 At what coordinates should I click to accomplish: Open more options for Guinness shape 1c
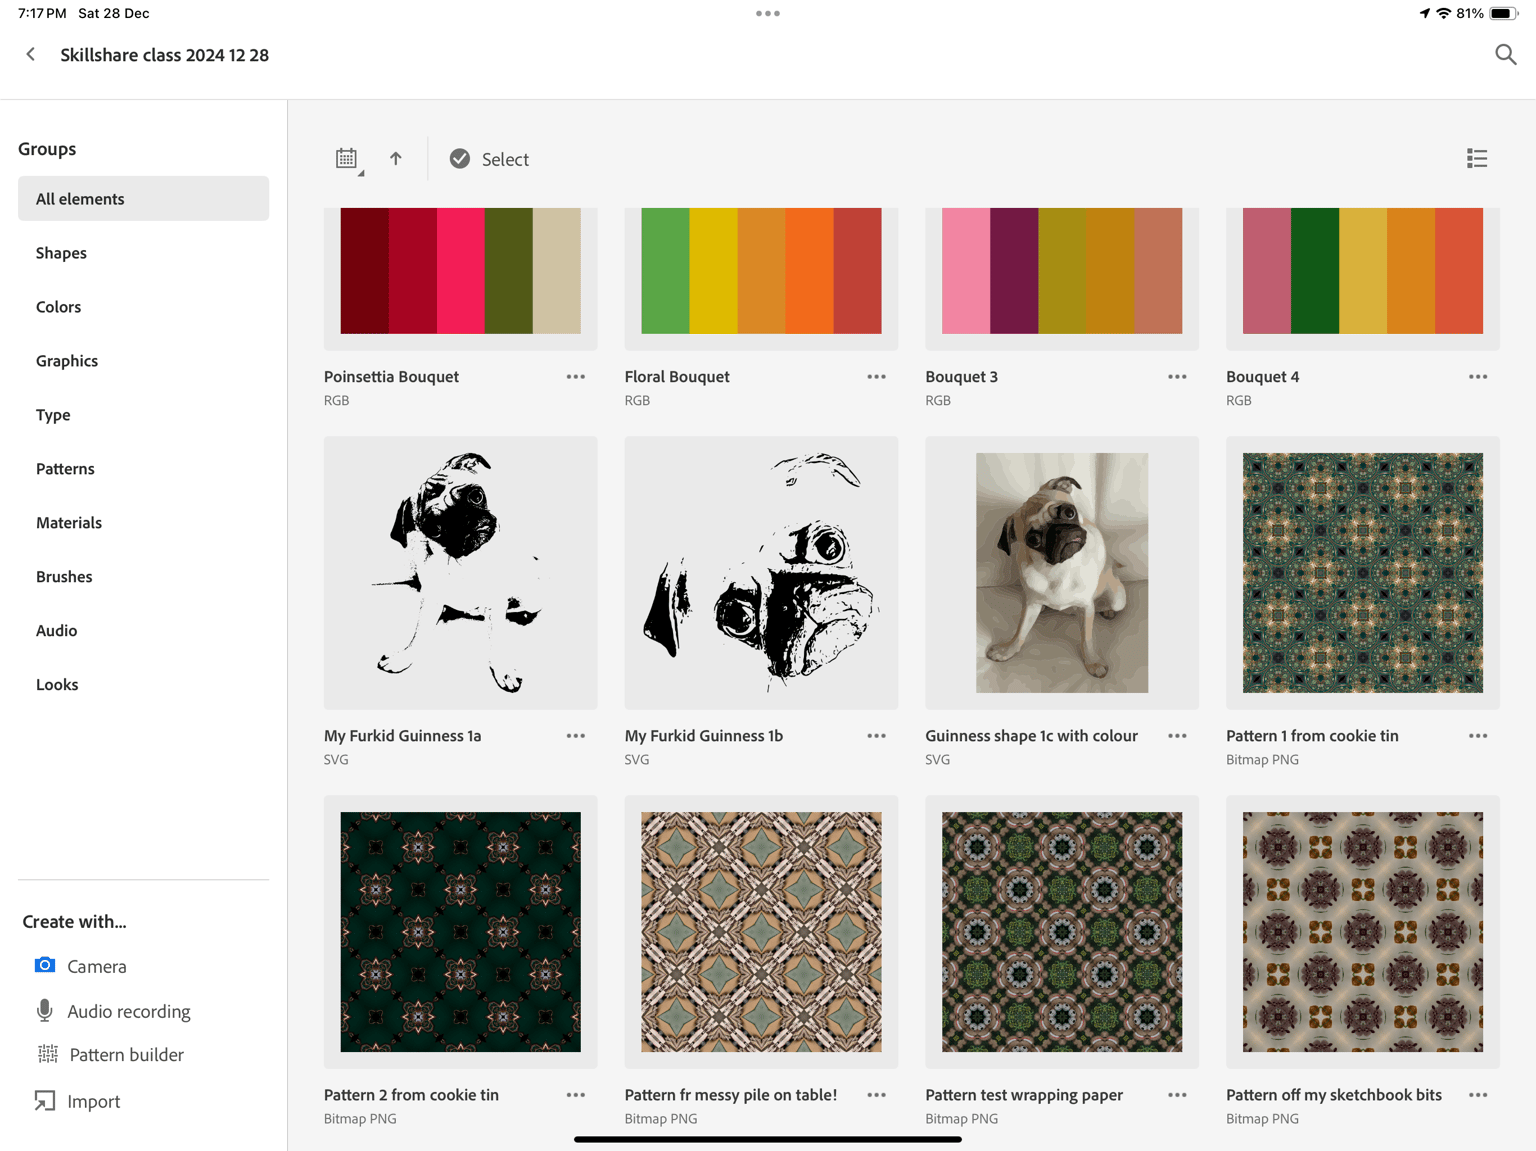click(1177, 736)
